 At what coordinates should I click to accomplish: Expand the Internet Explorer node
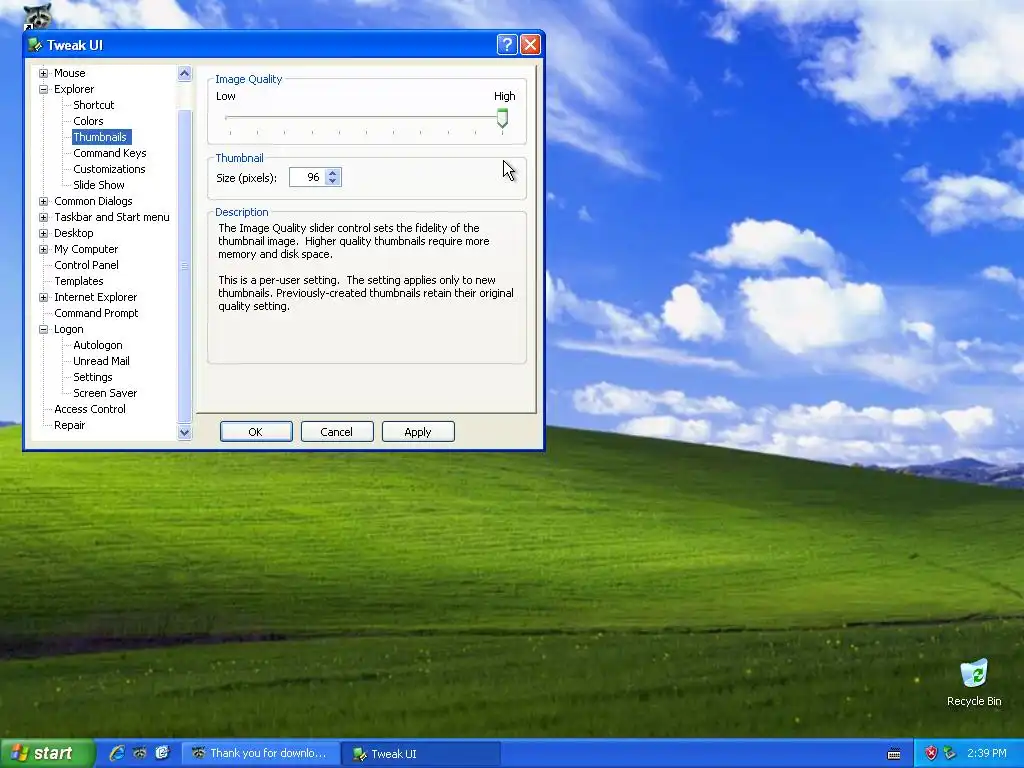click(x=44, y=297)
